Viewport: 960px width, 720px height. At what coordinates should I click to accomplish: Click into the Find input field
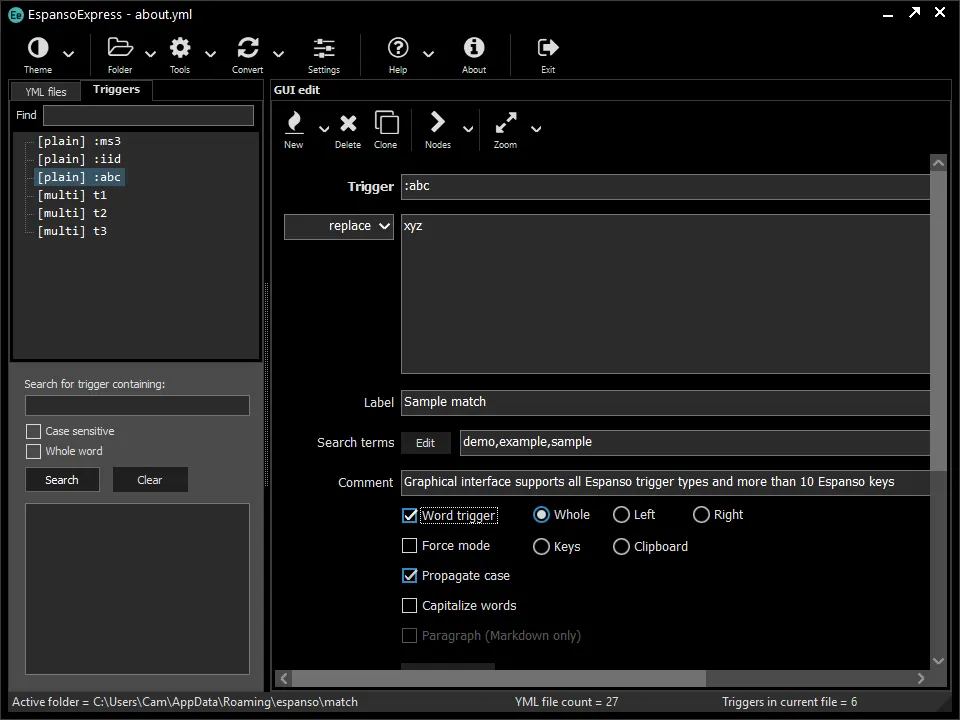(148, 116)
